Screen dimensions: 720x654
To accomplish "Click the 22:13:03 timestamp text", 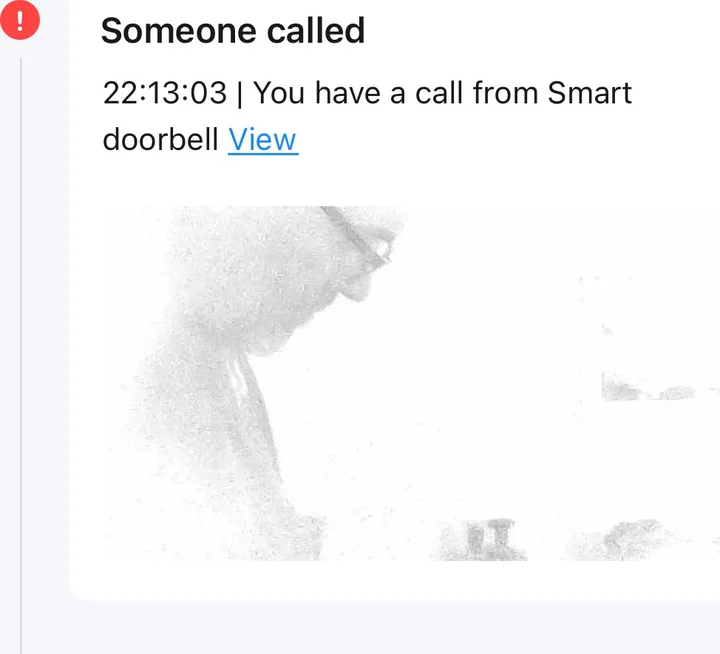I will pos(165,93).
